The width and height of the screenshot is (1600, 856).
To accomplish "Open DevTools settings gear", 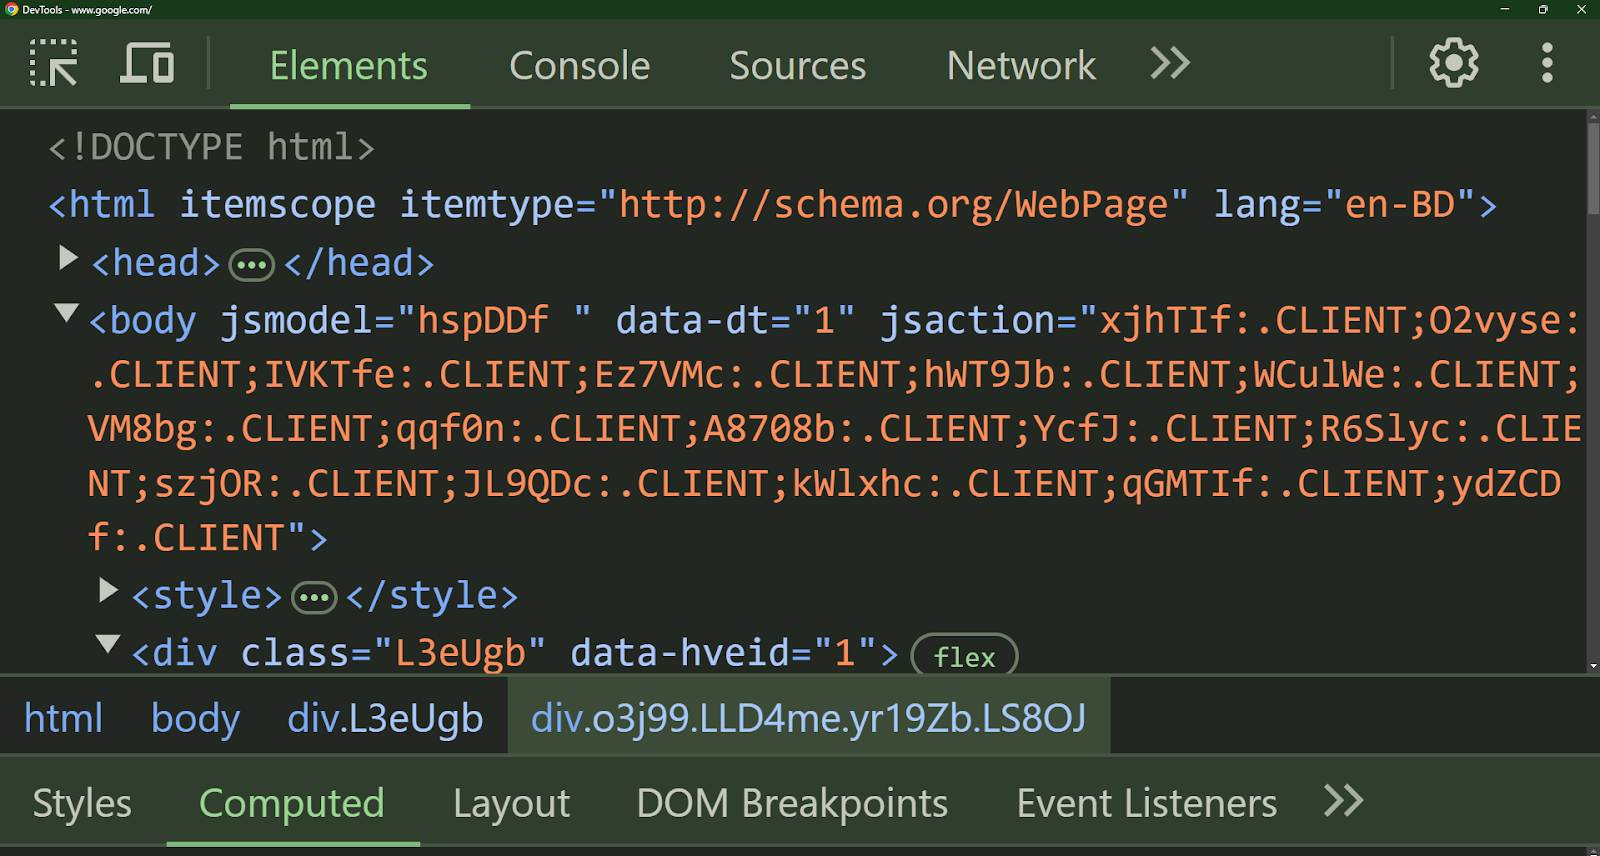I will point(1453,63).
